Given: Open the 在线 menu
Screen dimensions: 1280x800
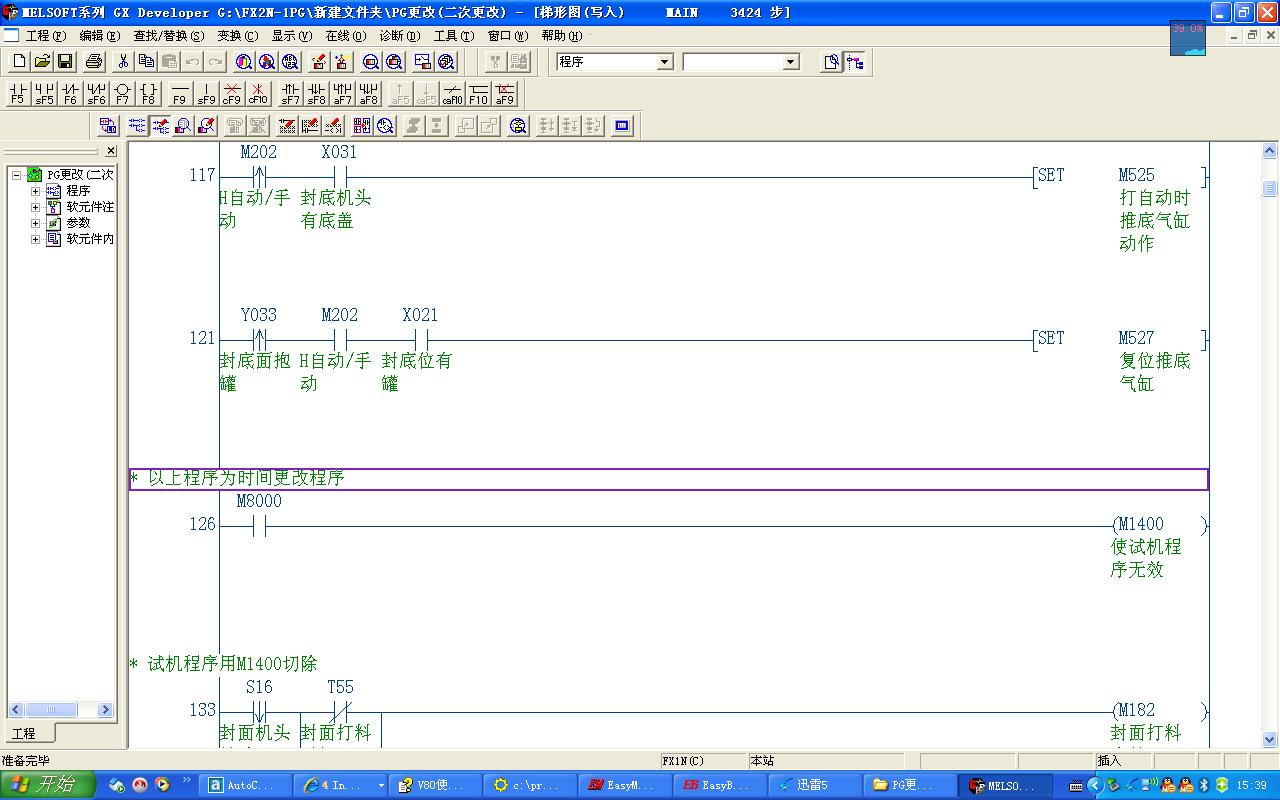Looking at the screenshot, I should click(x=345, y=35).
